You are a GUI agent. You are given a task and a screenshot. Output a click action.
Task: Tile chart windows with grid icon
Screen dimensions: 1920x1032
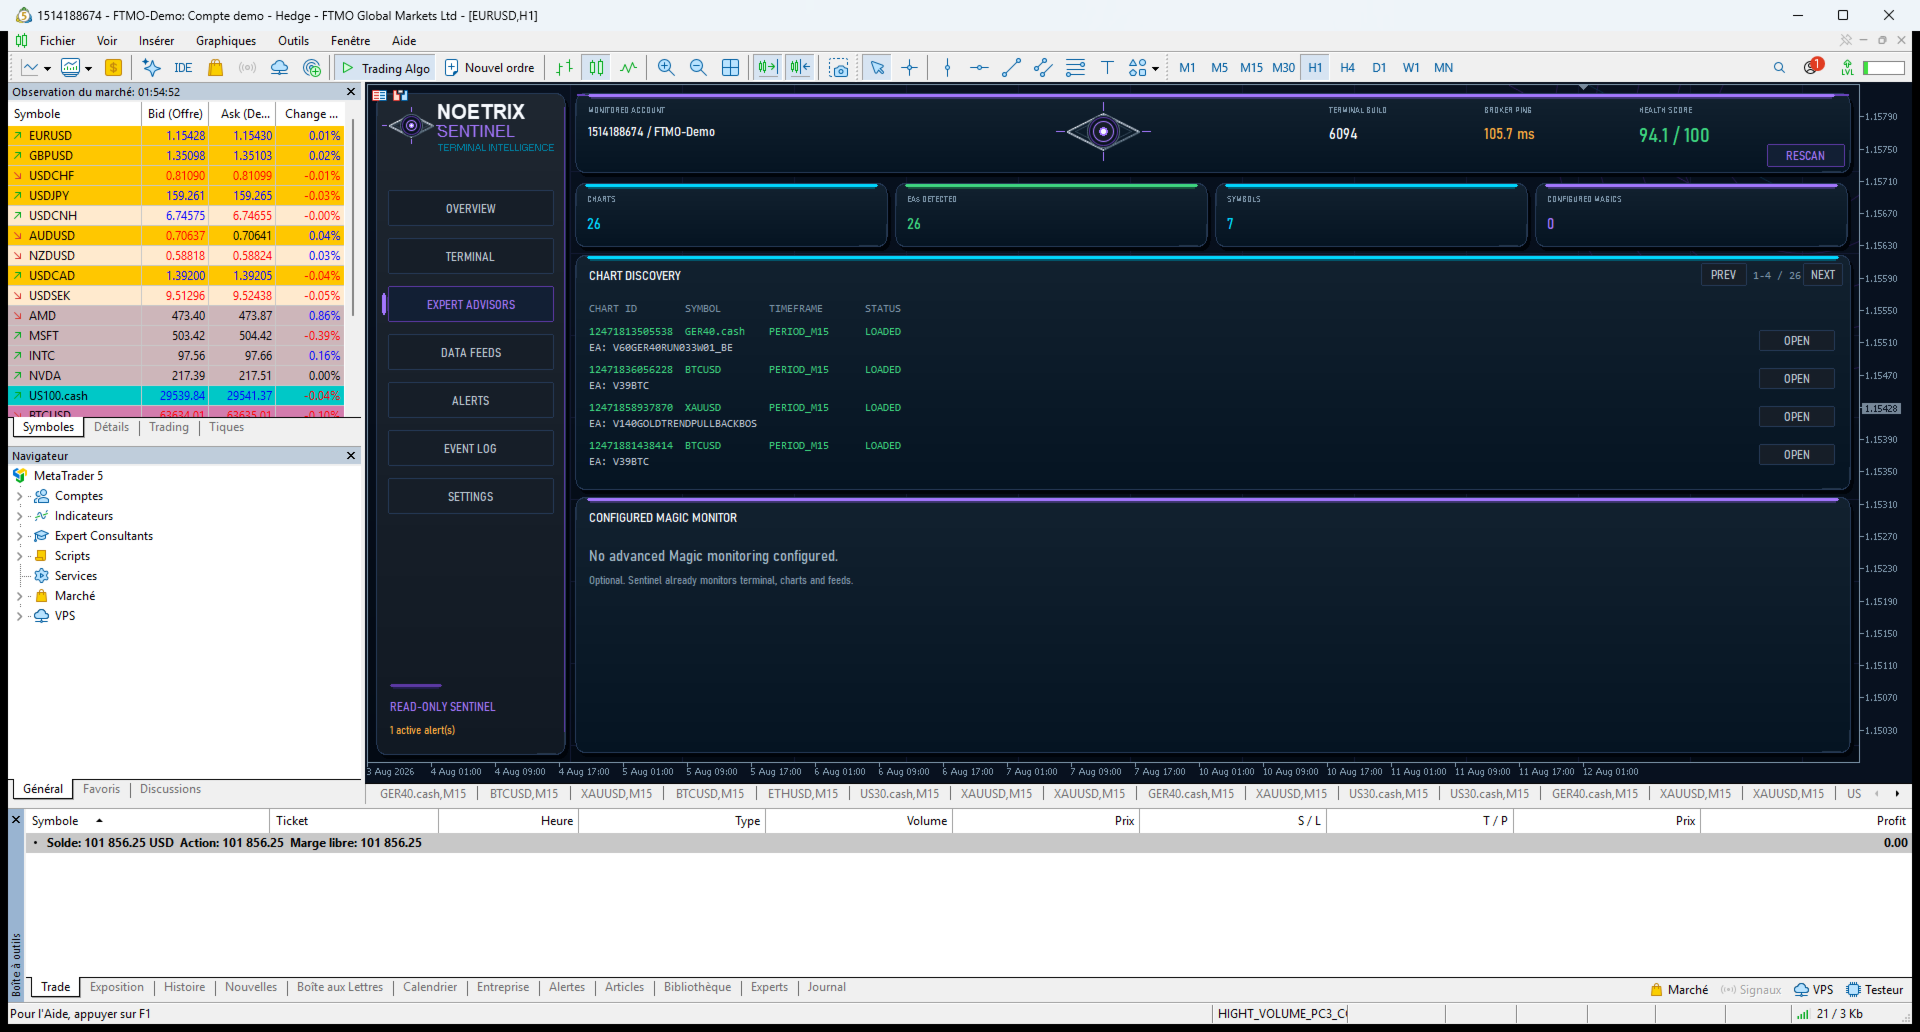tap(731, 67)
